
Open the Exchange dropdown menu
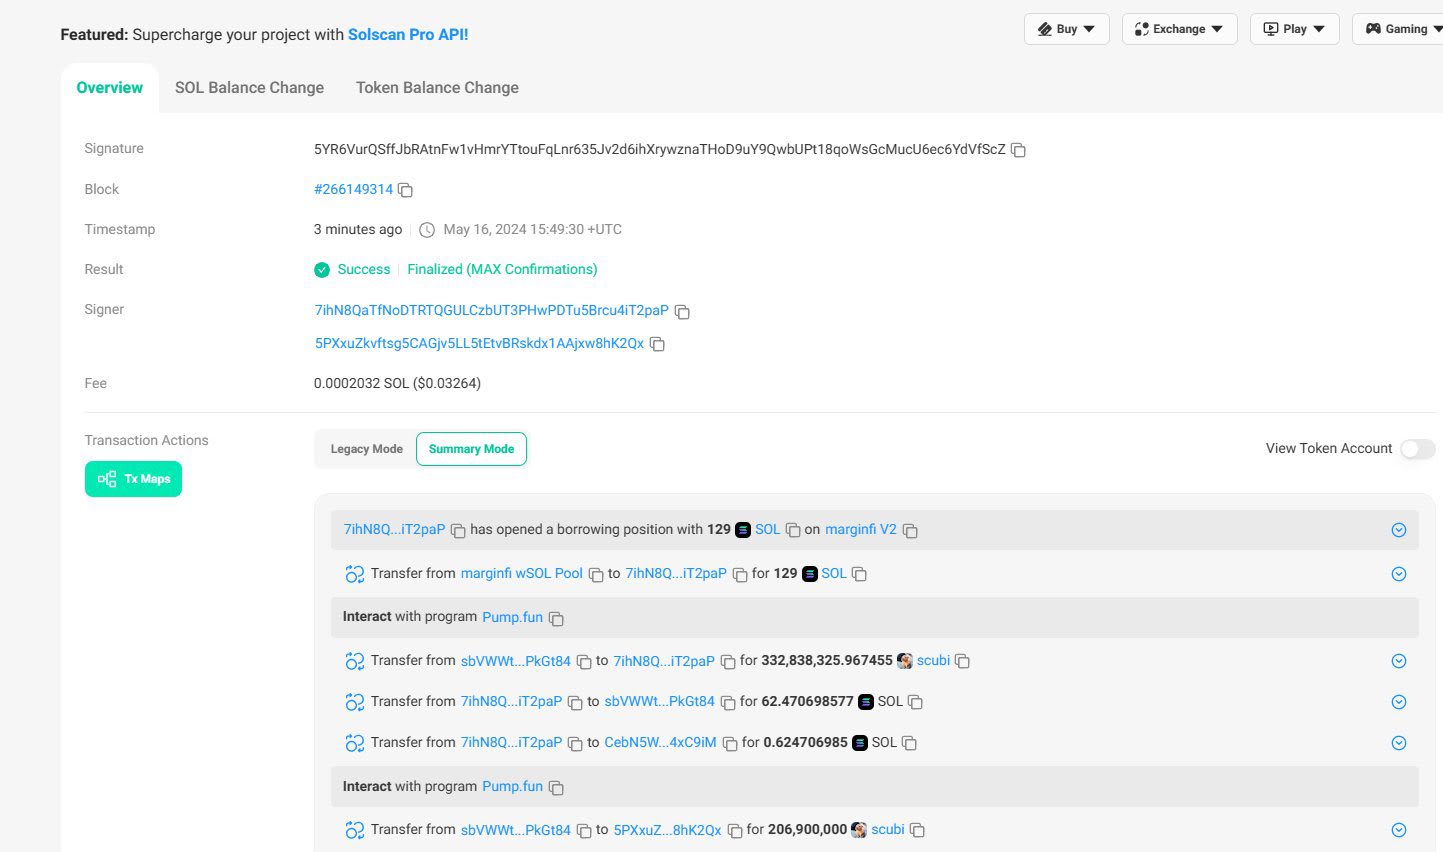1179,29
